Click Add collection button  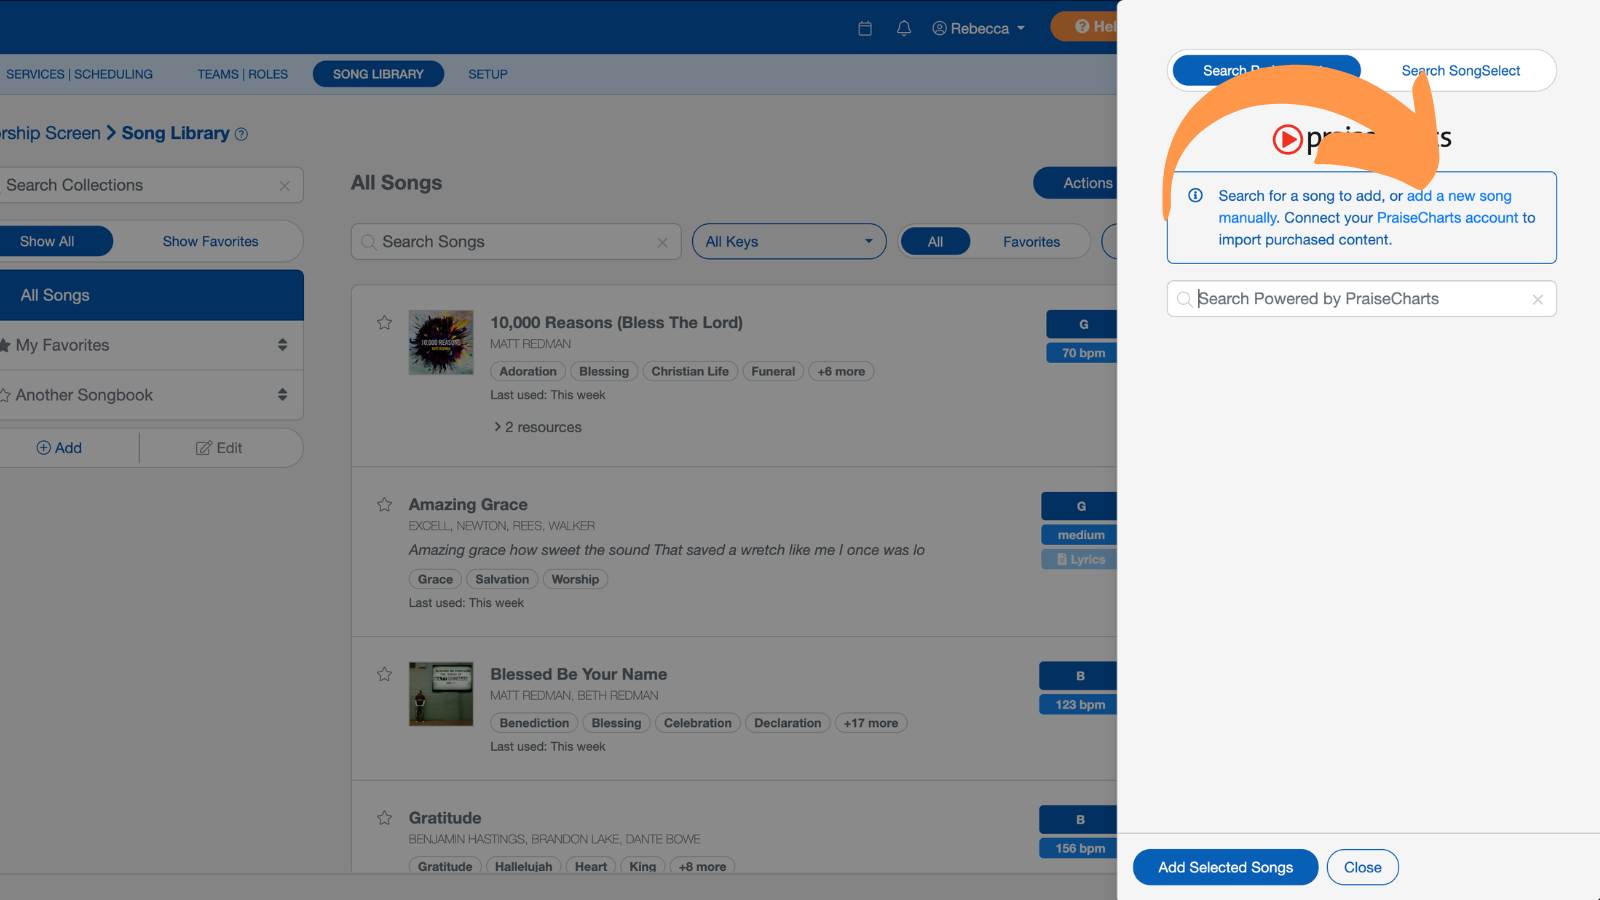pyautogui.click(x=59, y=448)
